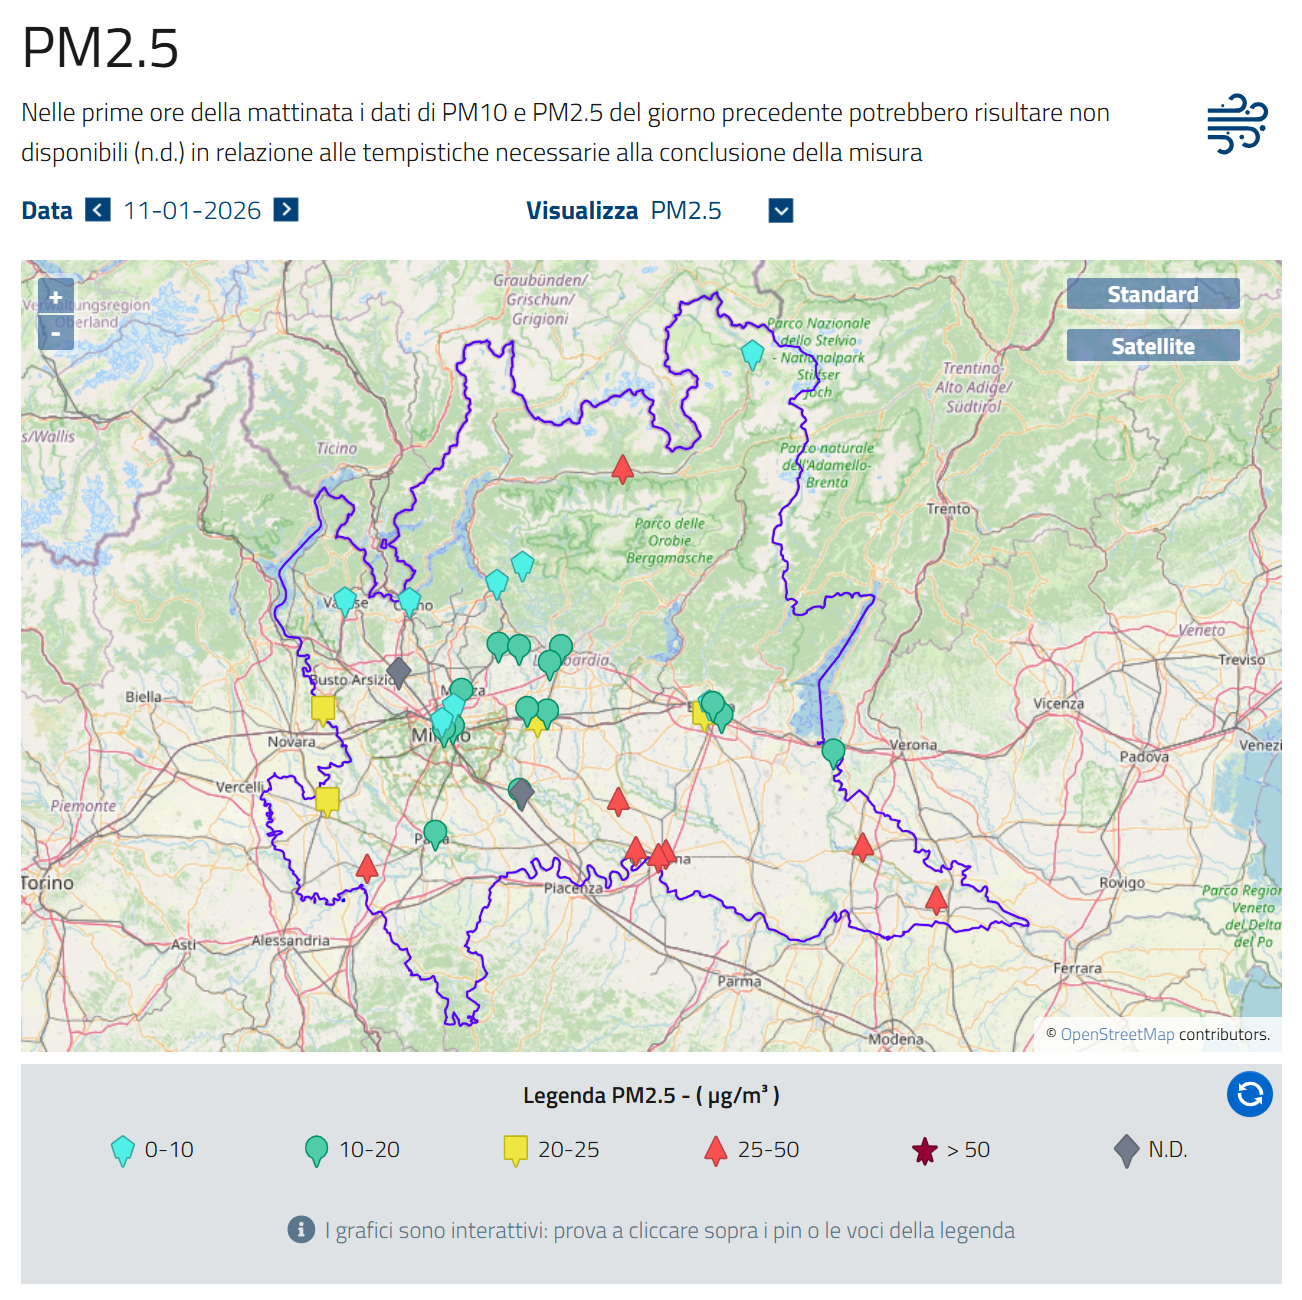
Task: Click the gray N.D. diamond near Busto Arsizio
Action: pos(398,672)
